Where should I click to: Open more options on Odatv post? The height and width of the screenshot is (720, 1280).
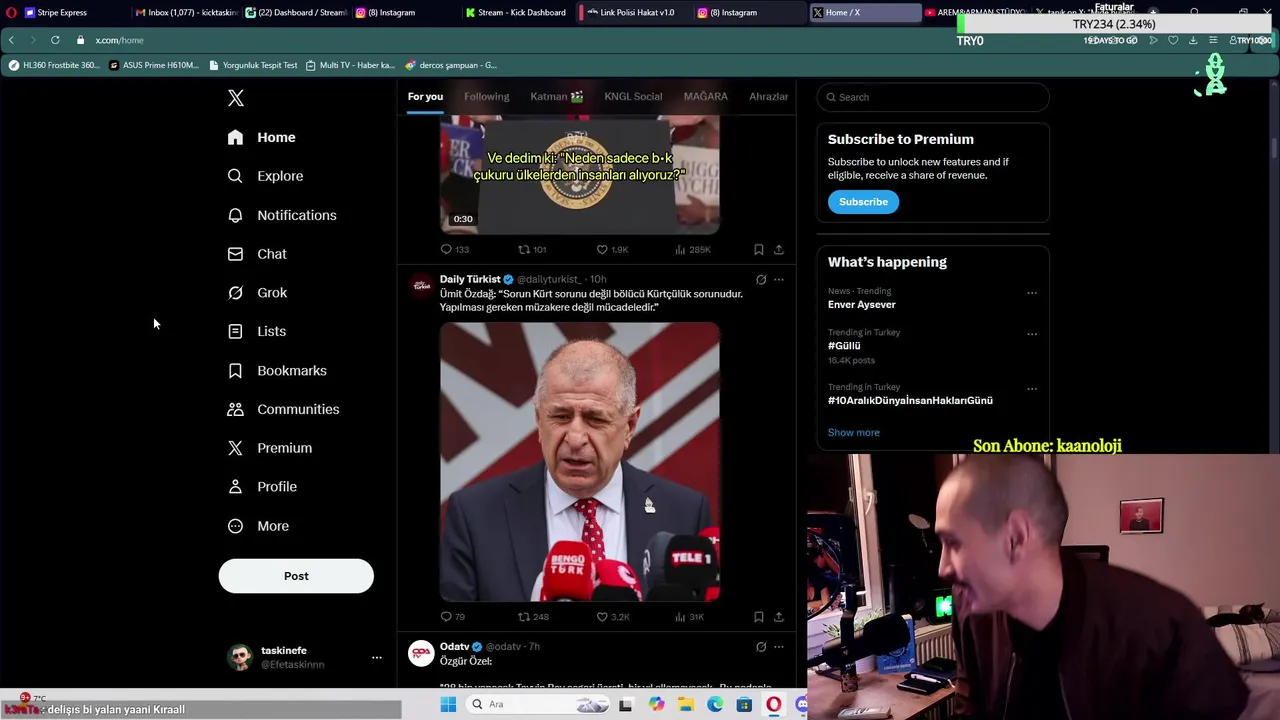point(779,647)
